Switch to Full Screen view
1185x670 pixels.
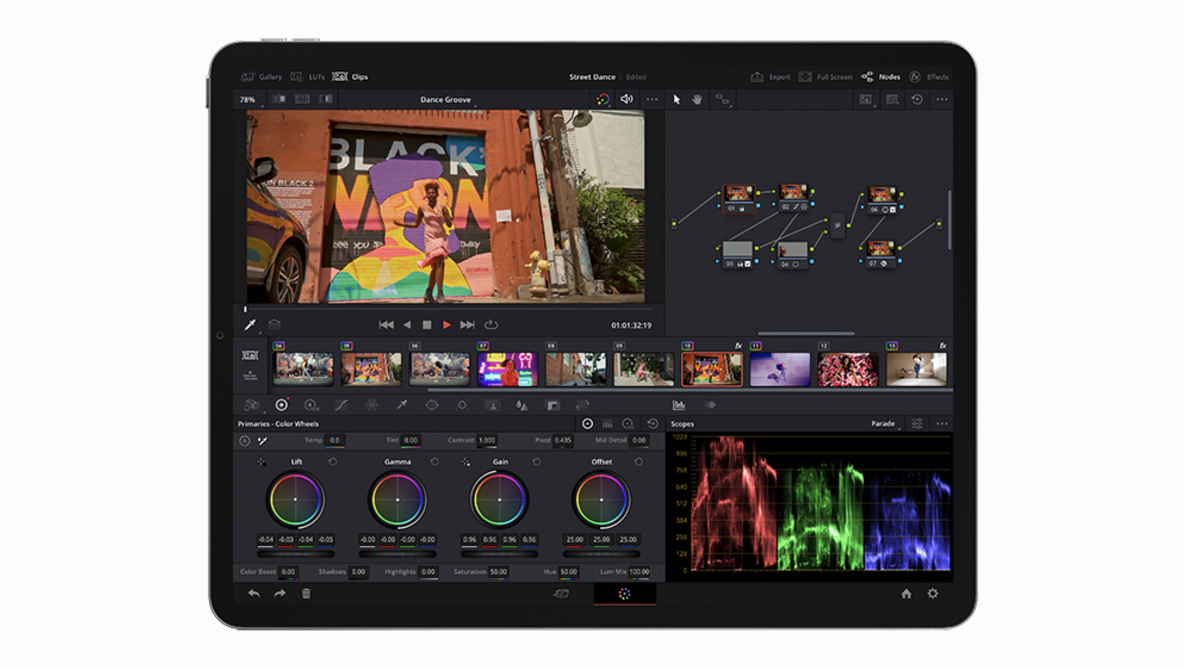[825, 77]
